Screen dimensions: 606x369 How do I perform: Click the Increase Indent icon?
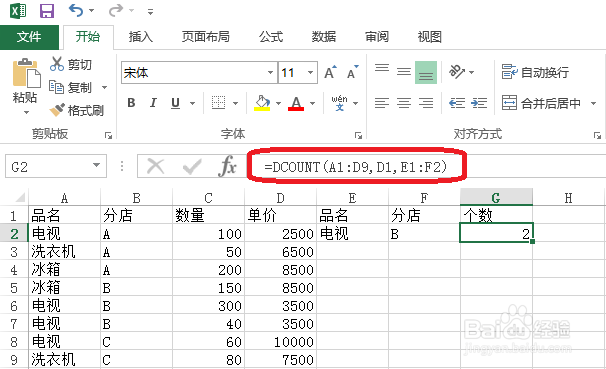pyautogui.click(x=479, y=103)
